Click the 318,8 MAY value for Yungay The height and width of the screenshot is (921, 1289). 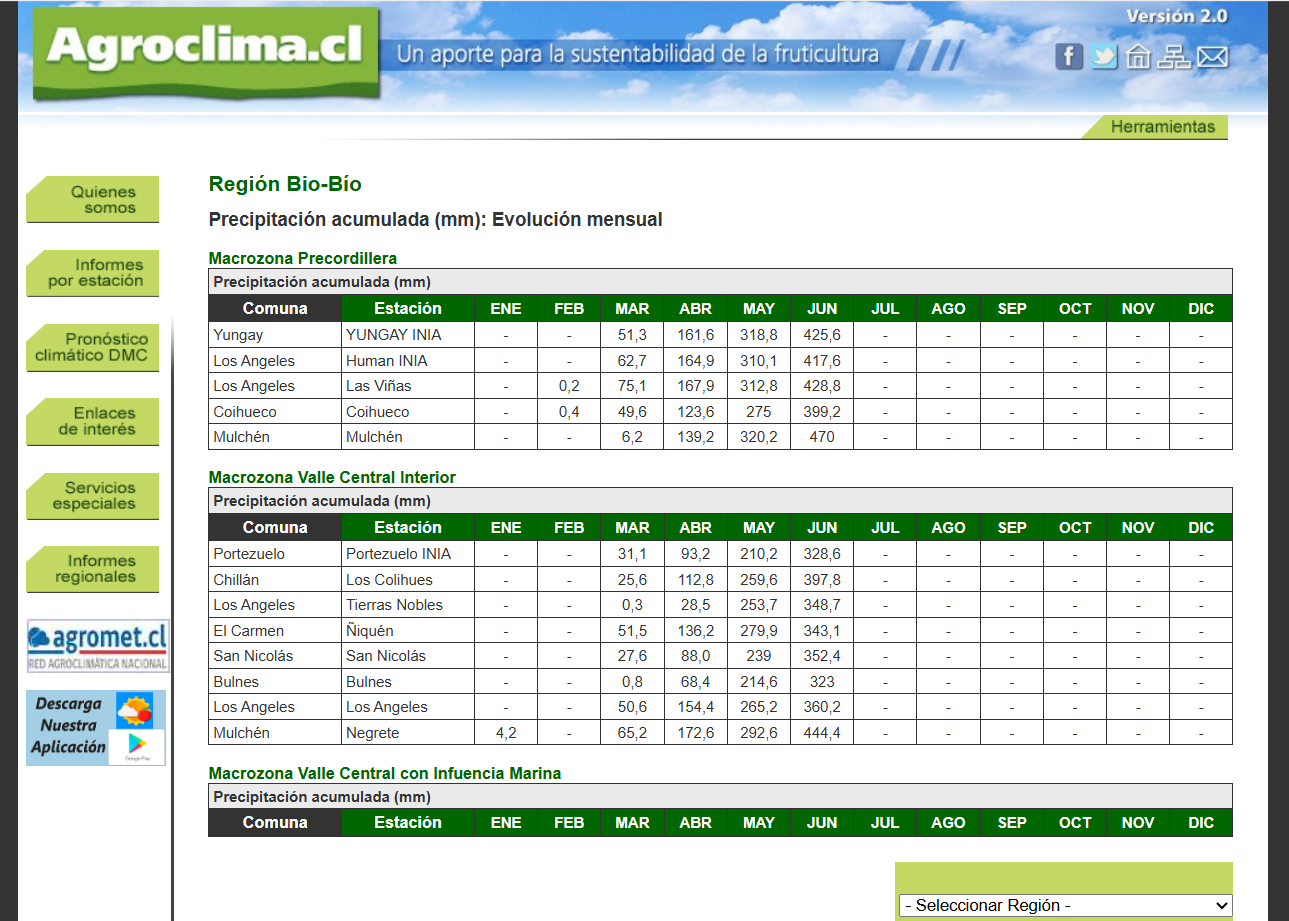(759, 335)
